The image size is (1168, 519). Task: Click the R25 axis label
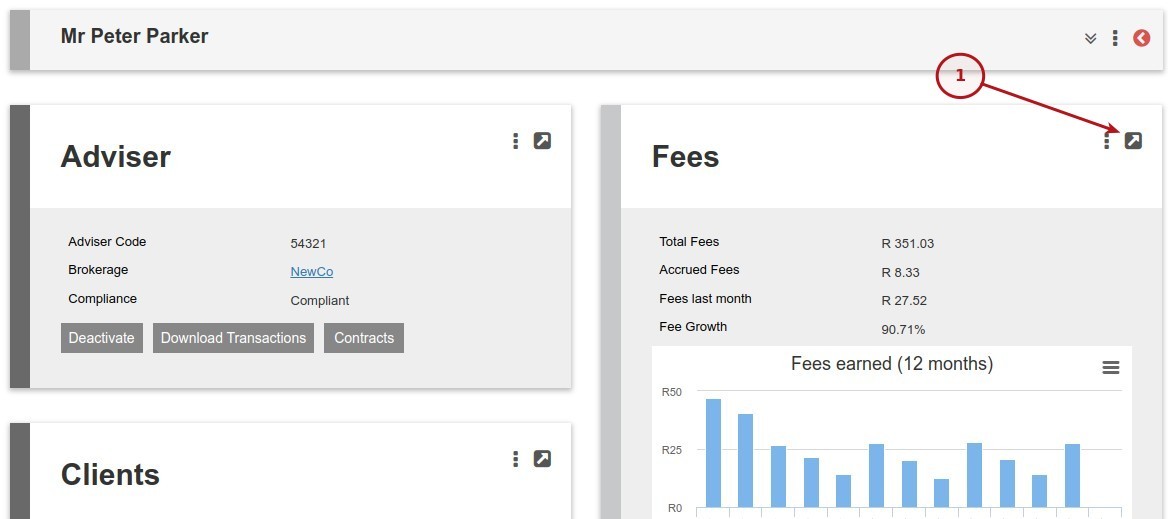point(671,450)
